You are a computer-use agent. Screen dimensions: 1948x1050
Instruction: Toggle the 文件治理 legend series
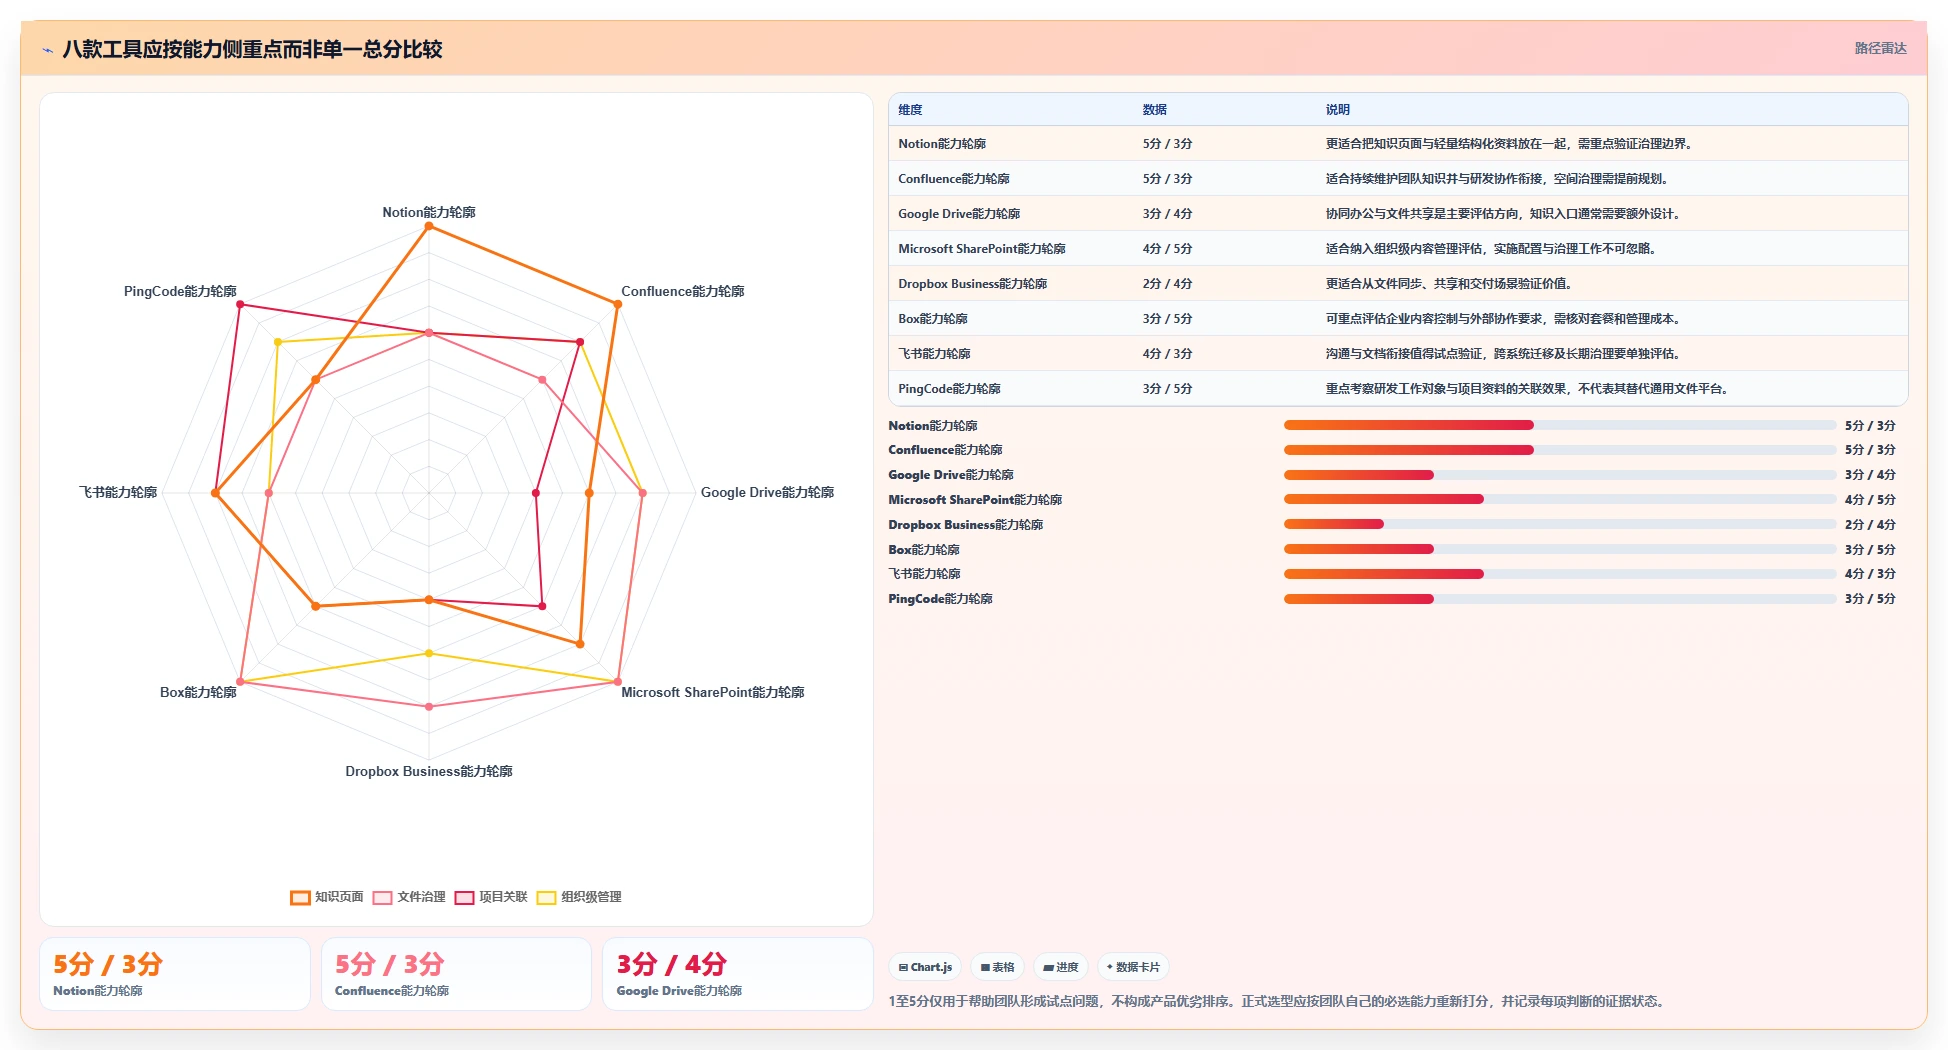click(x=409, y=897)
